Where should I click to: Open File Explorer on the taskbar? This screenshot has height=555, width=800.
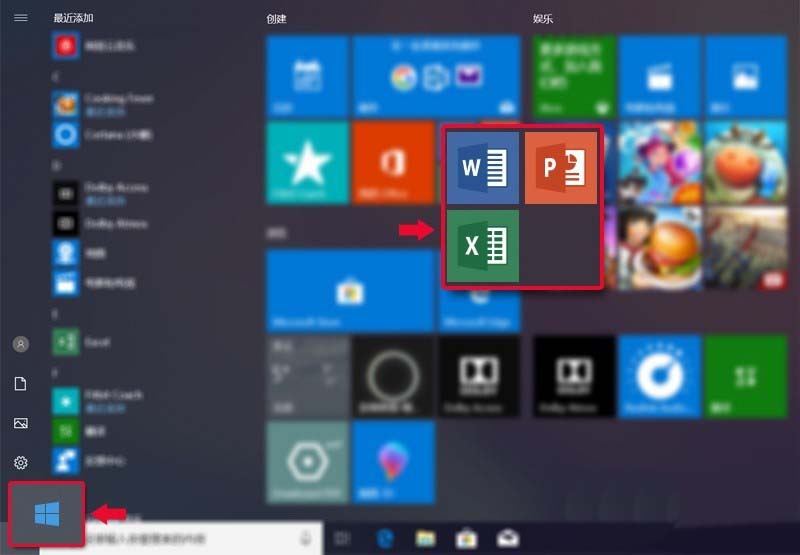426,538
